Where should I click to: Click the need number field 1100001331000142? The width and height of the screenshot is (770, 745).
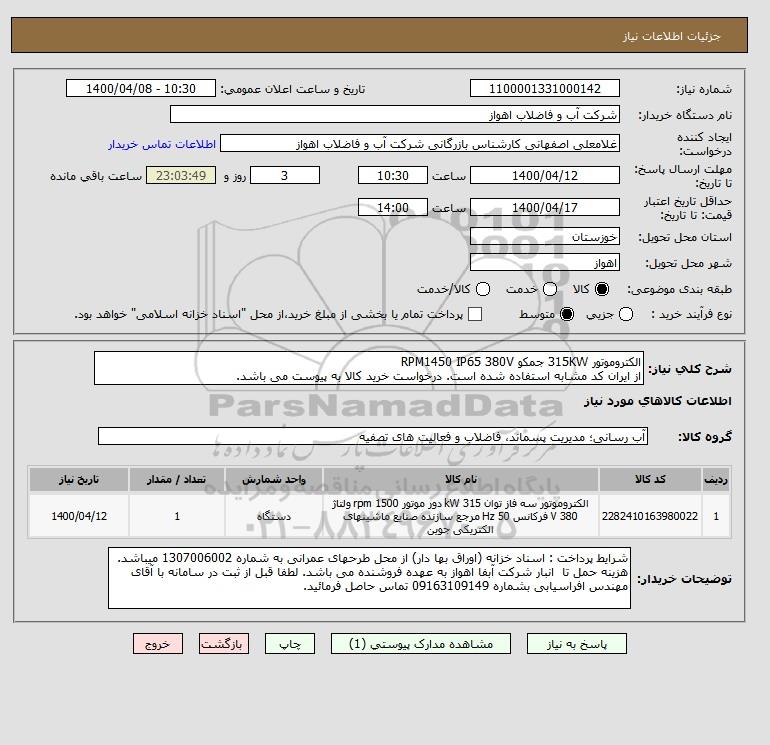545,88
